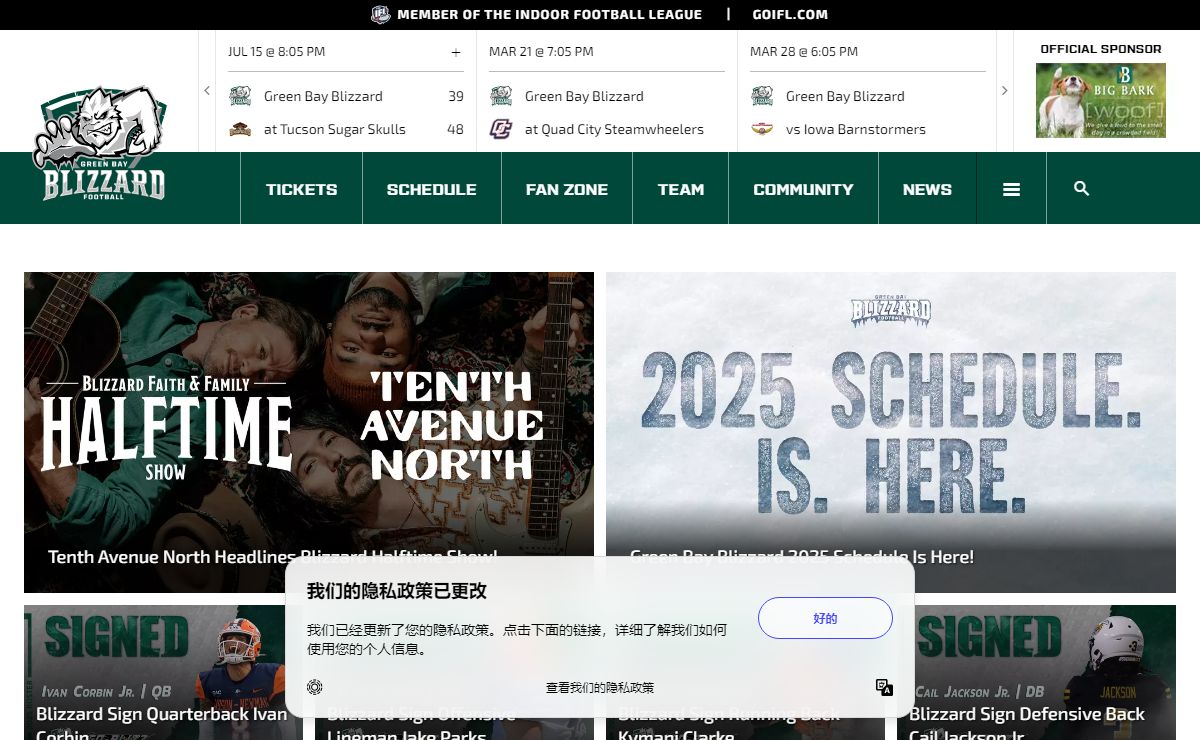Click MAR 28 @ 6:05 PM game date

point(804,52)
